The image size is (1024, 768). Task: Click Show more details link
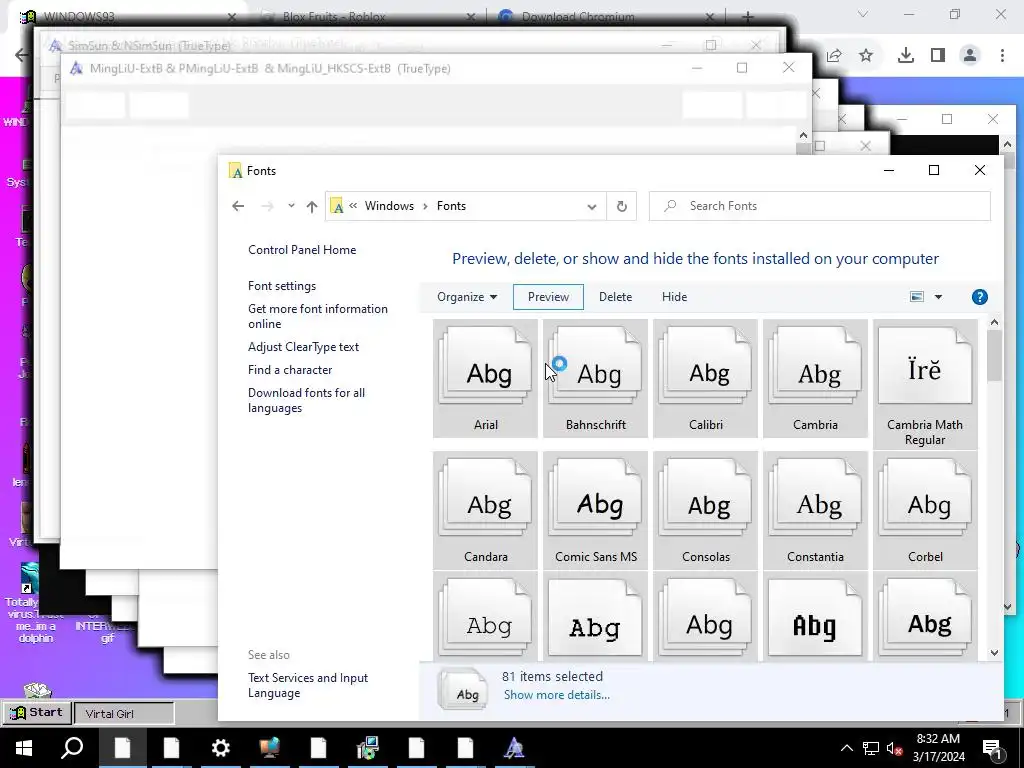coord(556,695)
